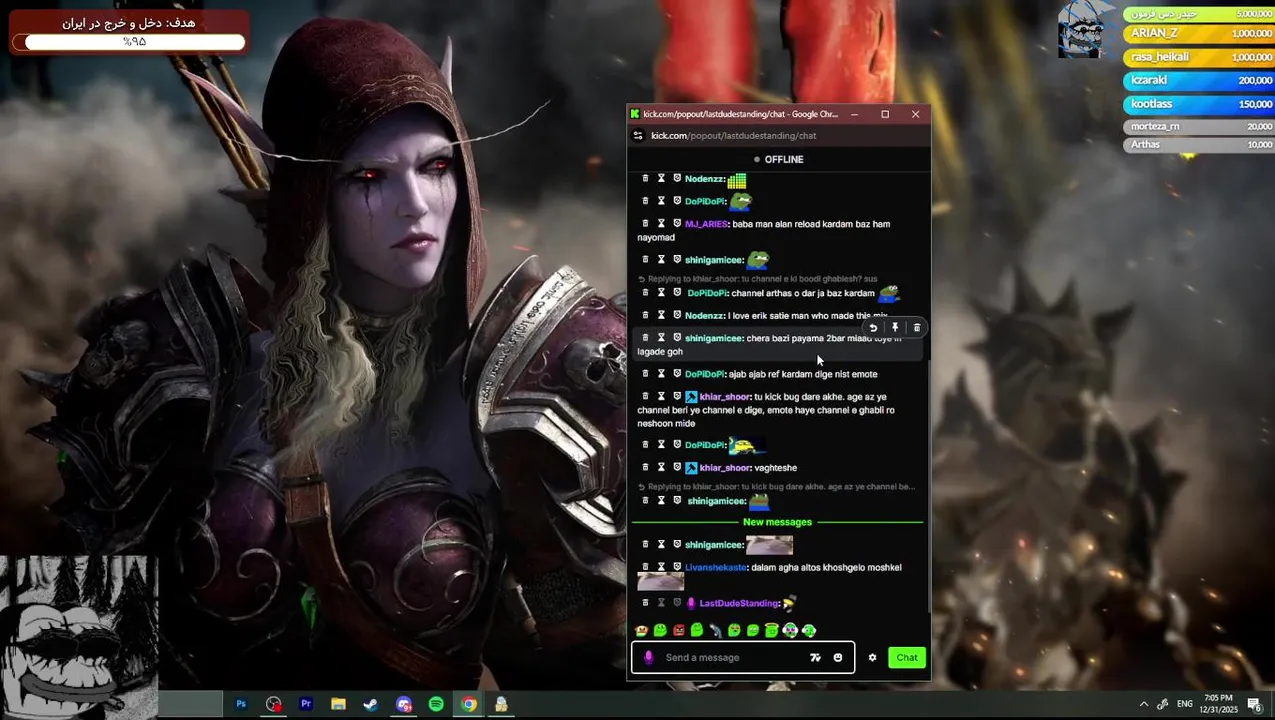Viewport: 1275px width, 720px height.
Task: Click the rasa_heikali donor entry
Action: pos(1199,57)
